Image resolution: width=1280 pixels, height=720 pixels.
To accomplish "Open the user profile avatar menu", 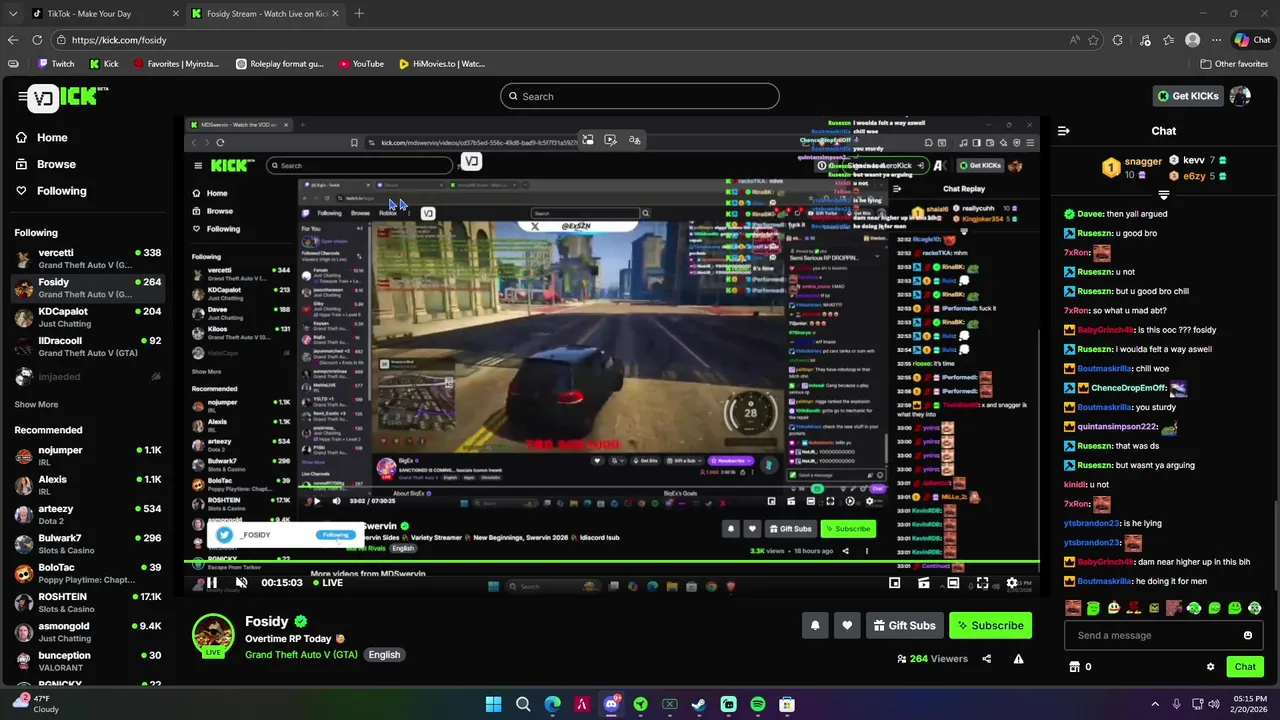I will [1240, 96].
